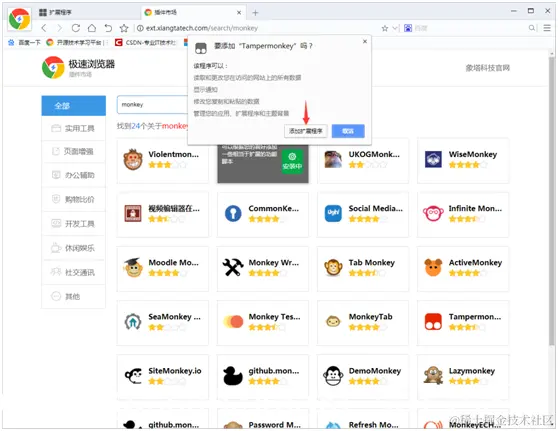Open Monkey Tes extension icon

pos(233,322)
